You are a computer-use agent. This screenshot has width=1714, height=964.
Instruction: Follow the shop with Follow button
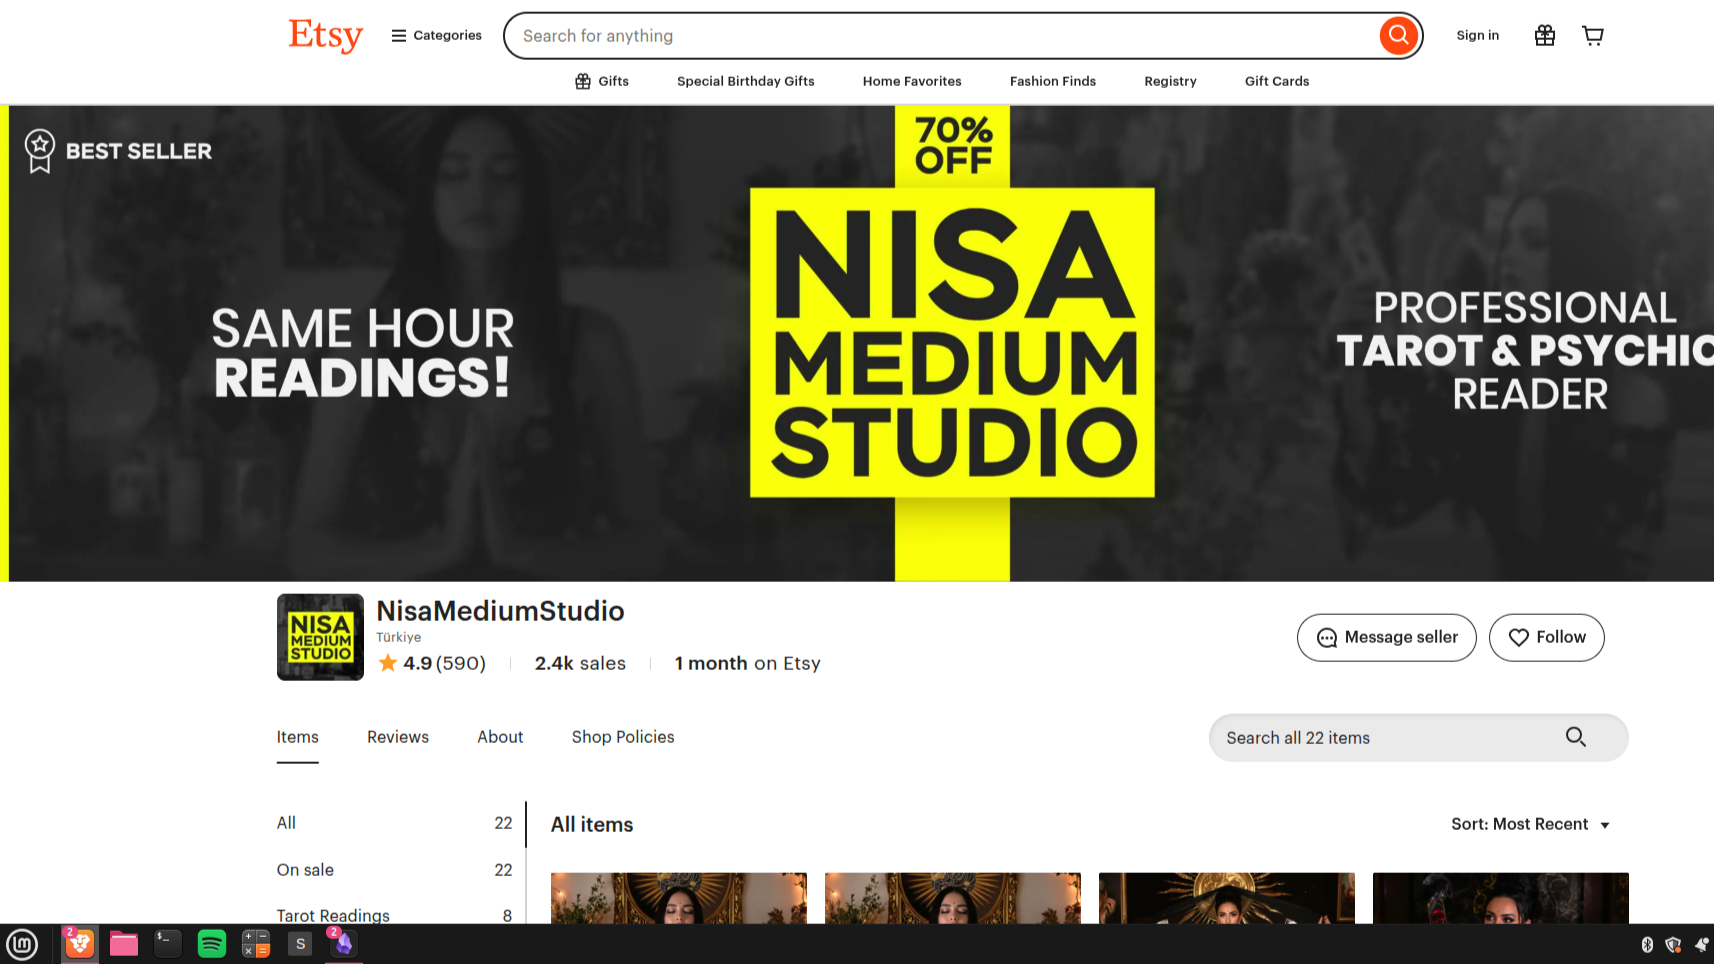coord(1546,637)
